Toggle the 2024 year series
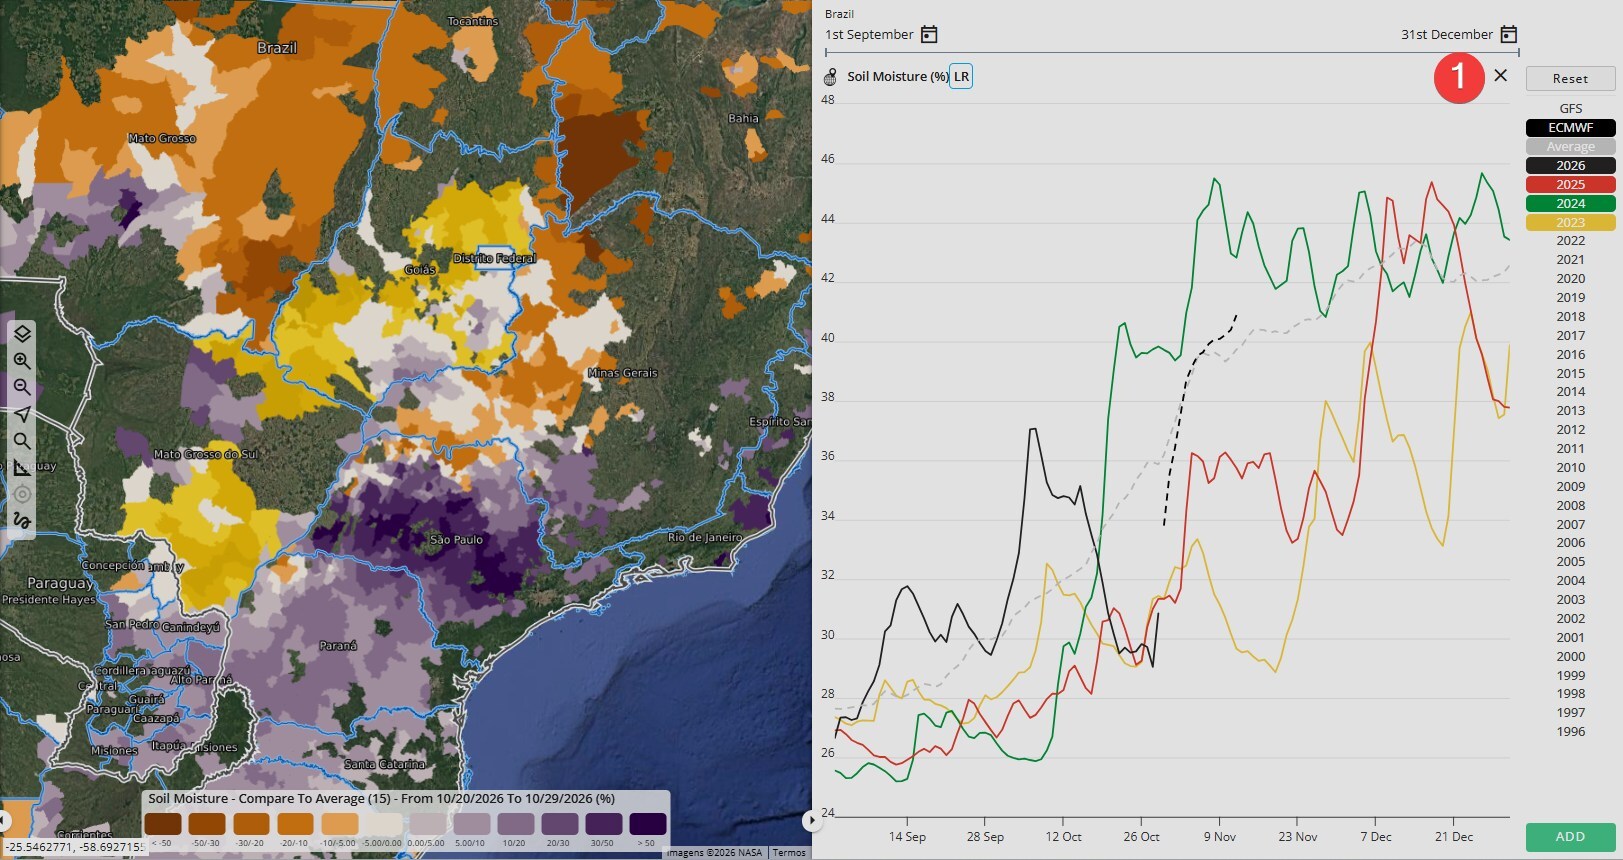The height and width of the screenshot is (860, 1623). 1570,203
